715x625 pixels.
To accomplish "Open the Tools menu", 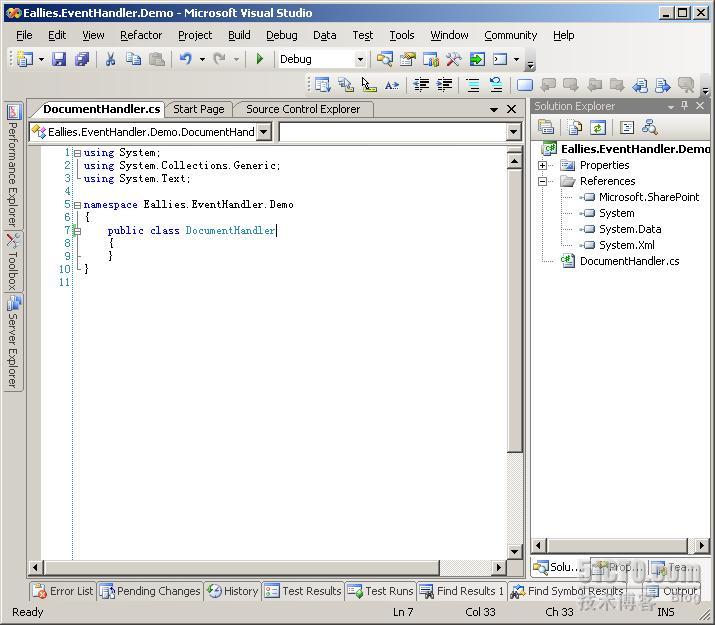I will click(x=402, y=35).
